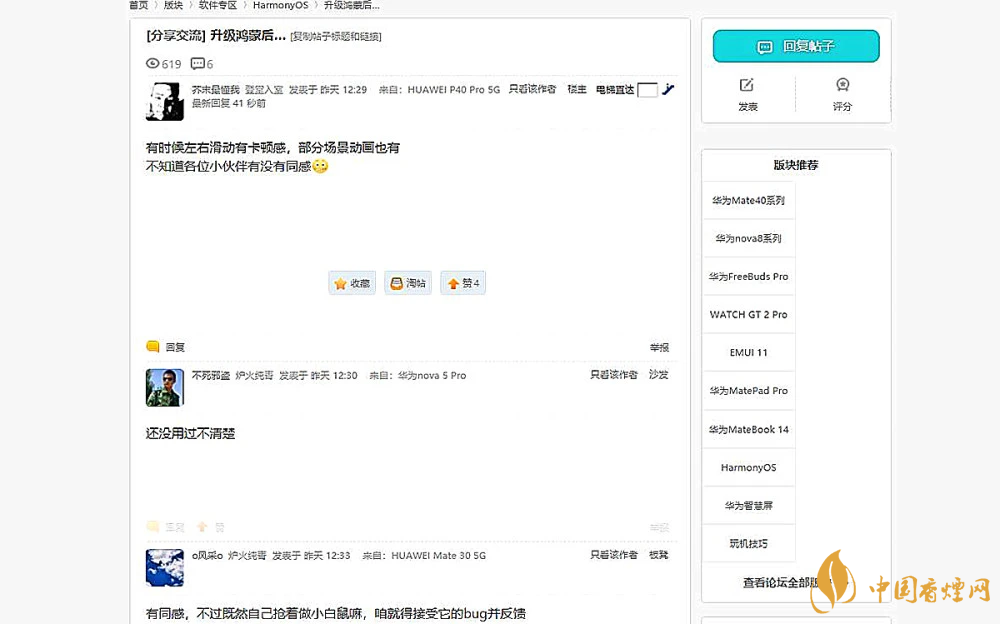Image resolution: width=1000 pixels, height=624 pixels.
Task: Click the 电梯直达 jump arrow icon
Action: pos(668,90)
